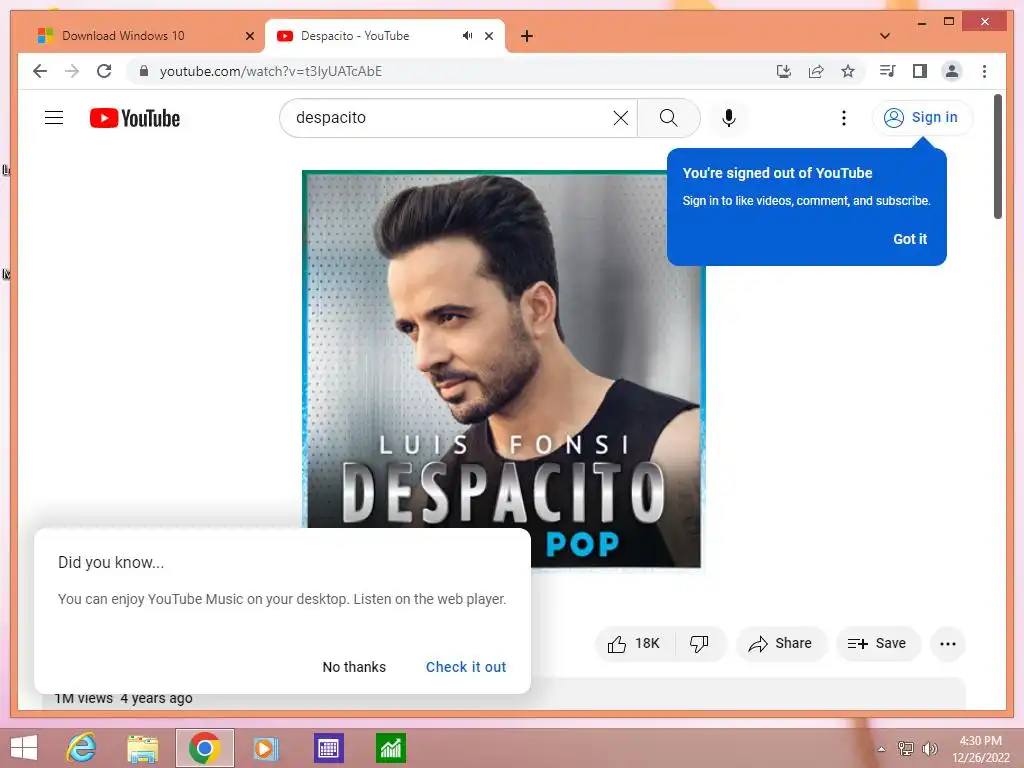The image size is (1024, 768).
Task: Open the Windows Start menu
Action: tap(24, 748)
